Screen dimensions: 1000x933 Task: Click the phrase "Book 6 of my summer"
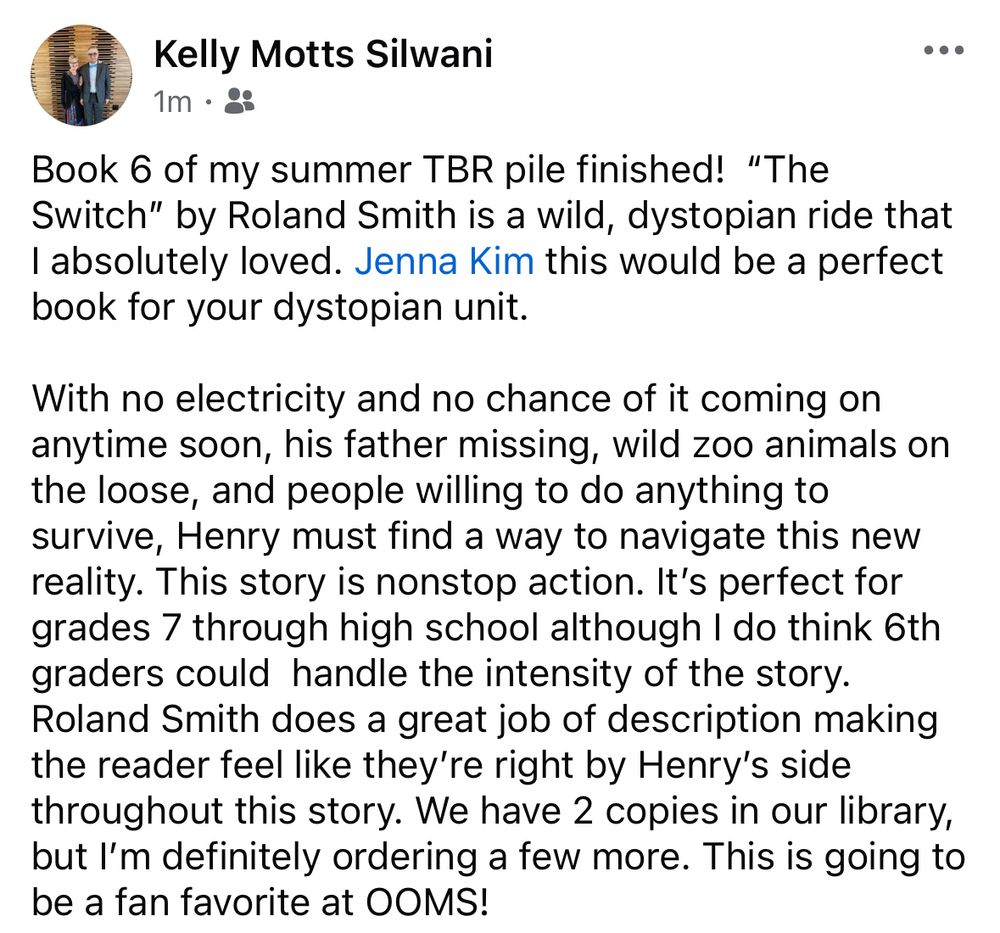221,170
